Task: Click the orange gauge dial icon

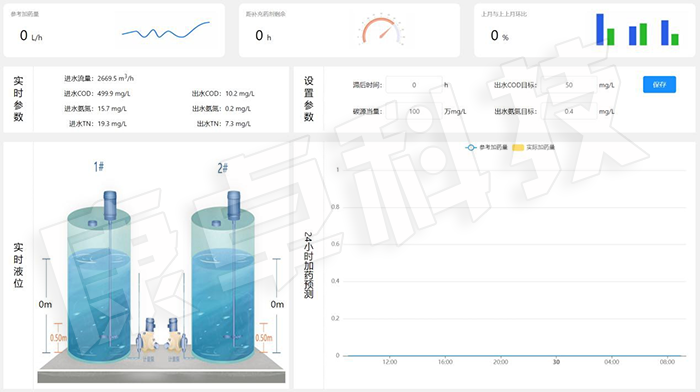Action: tap(381, 30)
